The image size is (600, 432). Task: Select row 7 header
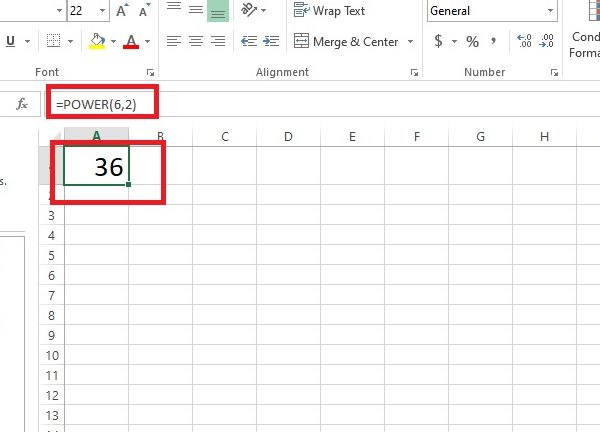point(52,295)
